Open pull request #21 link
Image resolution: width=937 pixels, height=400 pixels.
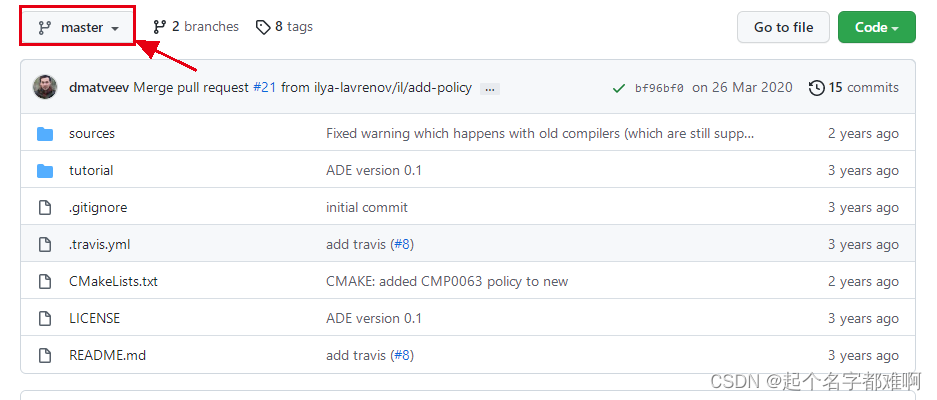click(263, 88)
